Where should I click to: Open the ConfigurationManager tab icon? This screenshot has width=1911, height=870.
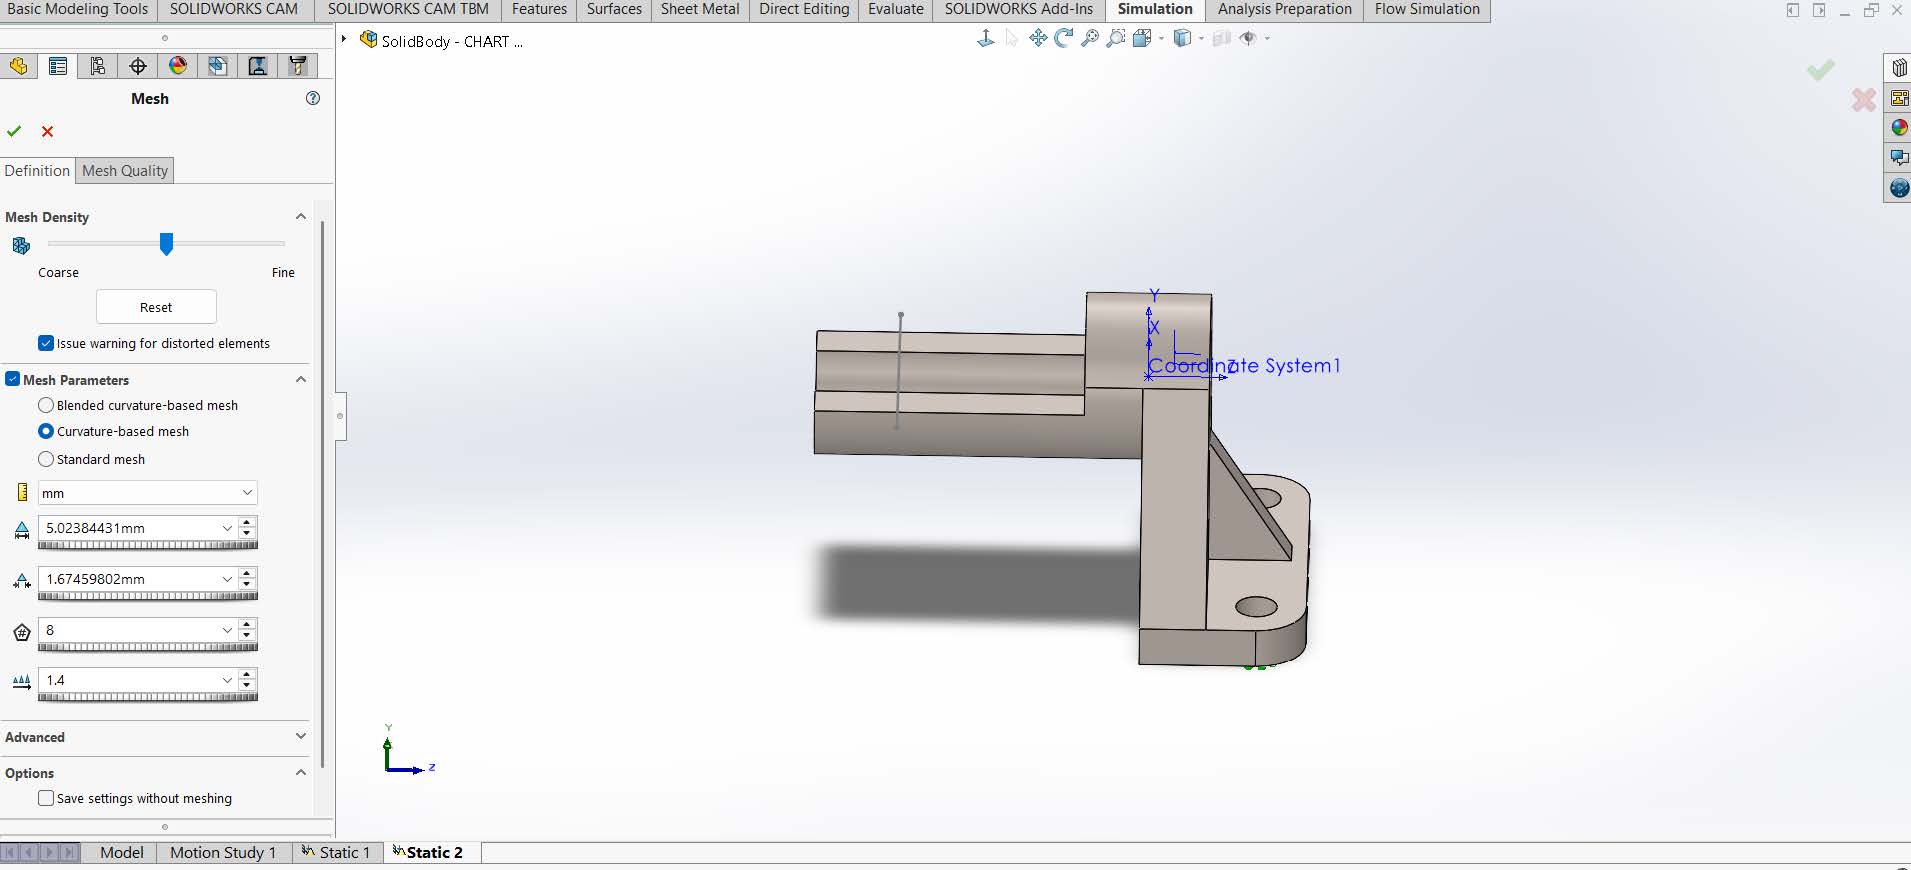click(x=98, y=66)
